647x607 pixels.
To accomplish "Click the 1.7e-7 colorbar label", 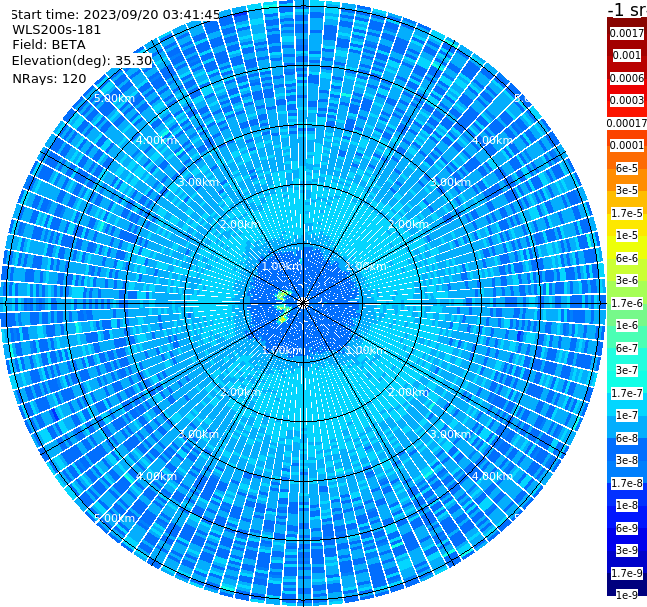I will [x=627, y=393].
